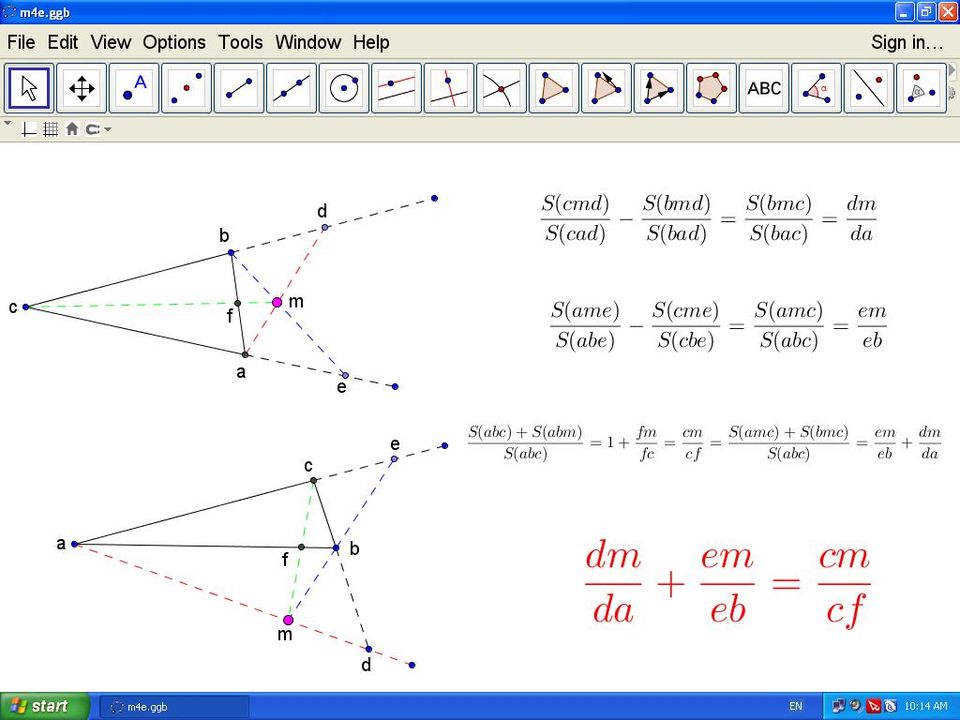The height and width of the screenshot is (720, 960).
Task: Toggle grid display in style bar
Action: tap(50, 129)
